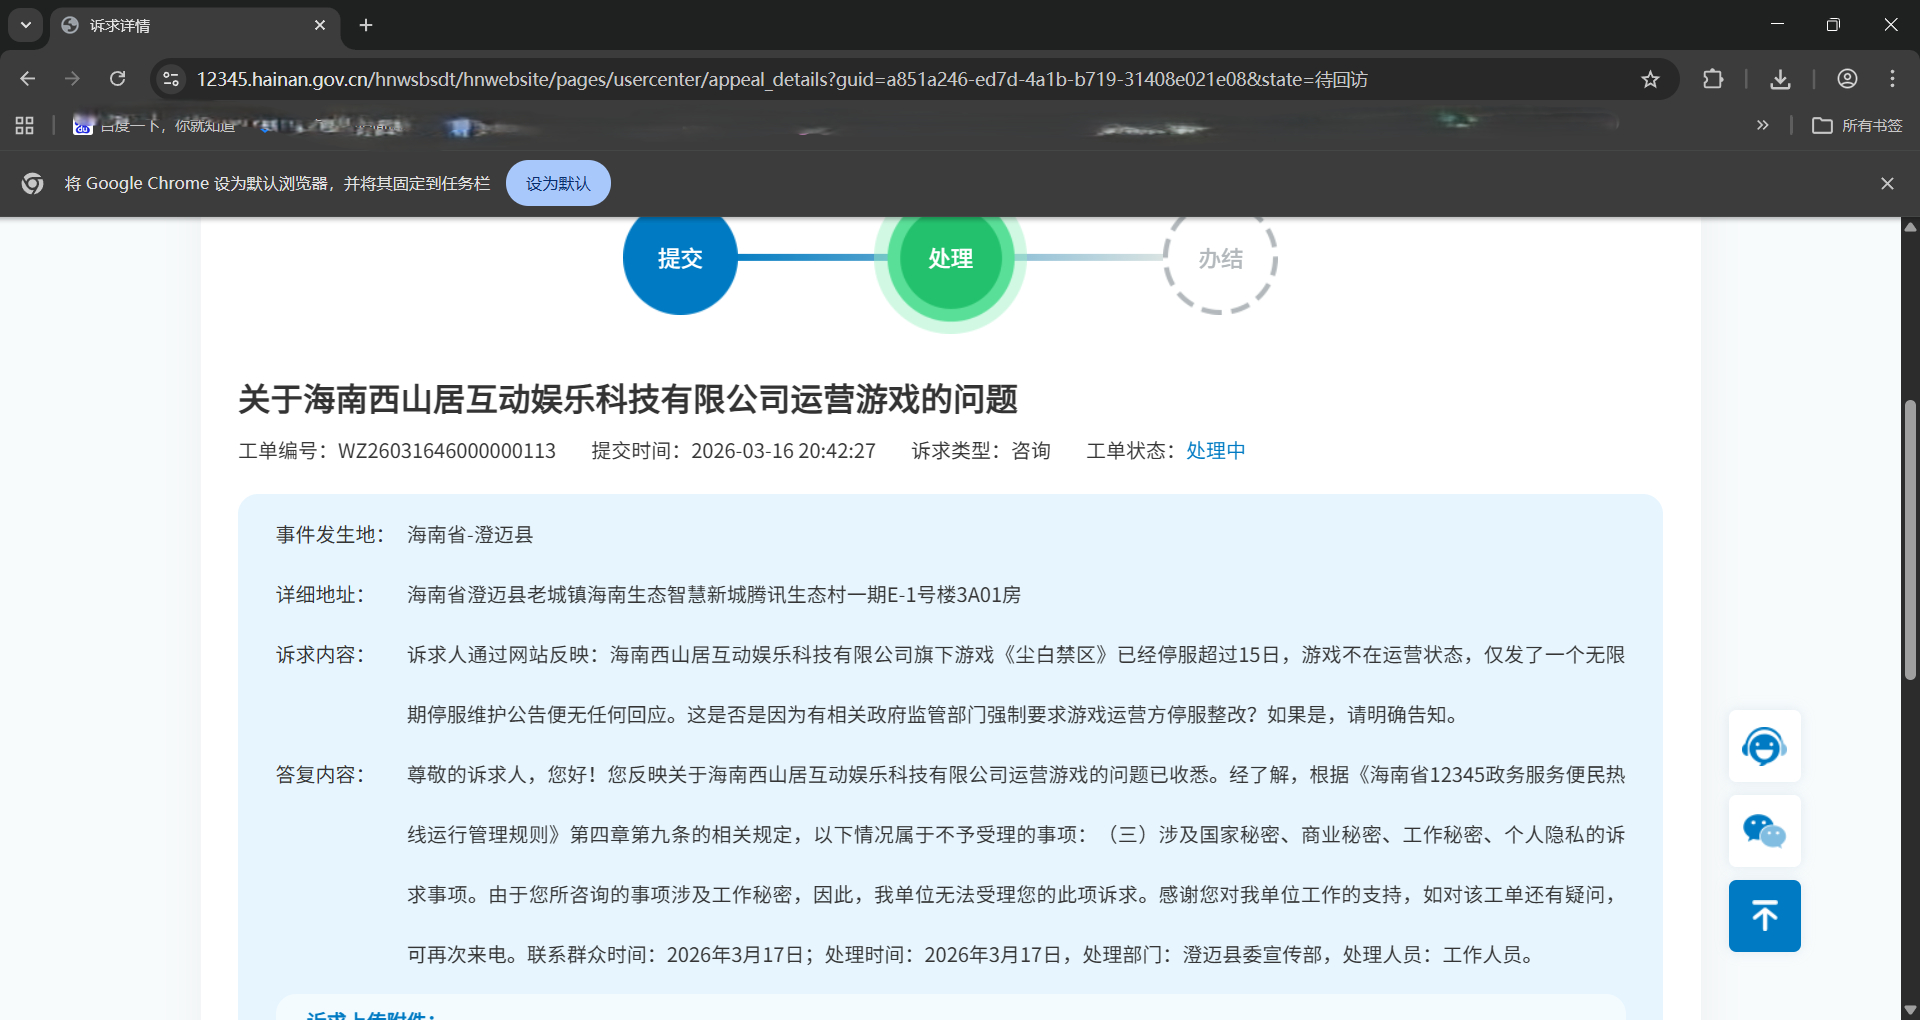Select the 诉求详情 tab
The width and height of the screenshot is (1920, 1020).
(x=195, y=25)
